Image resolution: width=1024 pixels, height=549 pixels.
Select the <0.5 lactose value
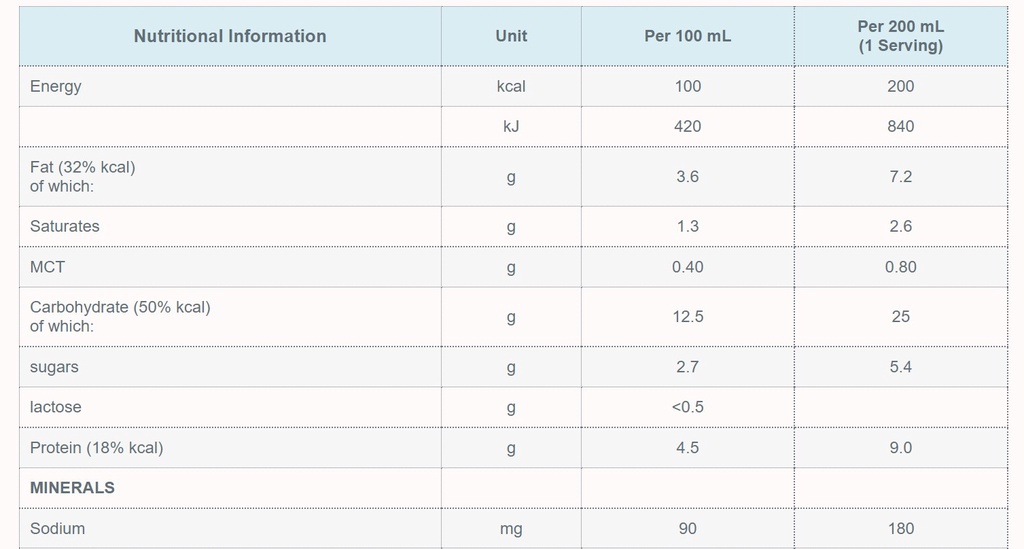687,407
